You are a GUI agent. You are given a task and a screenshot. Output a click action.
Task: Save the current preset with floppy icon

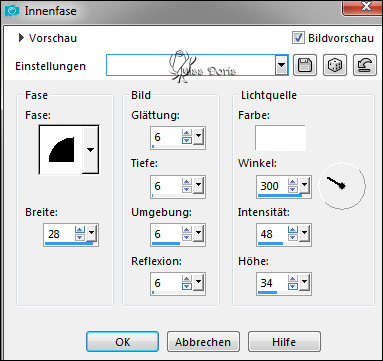click(305, 65)
